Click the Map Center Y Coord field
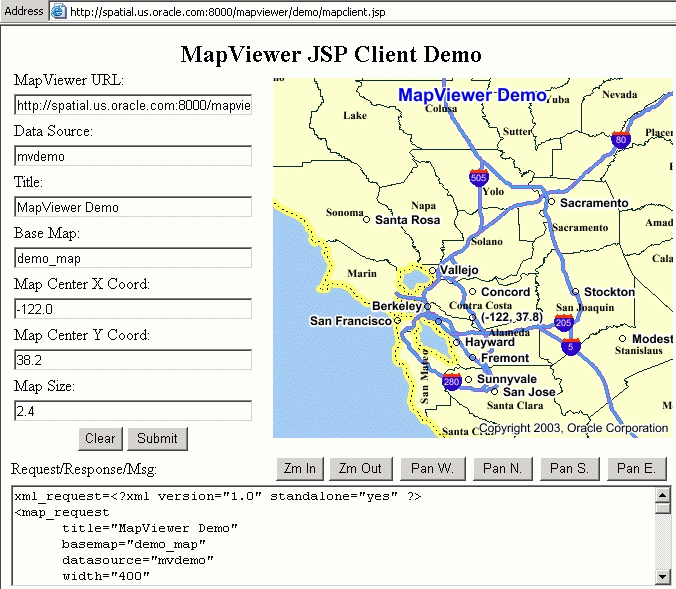Viewport: 676px width, 589px height. [x=133, y=360]
